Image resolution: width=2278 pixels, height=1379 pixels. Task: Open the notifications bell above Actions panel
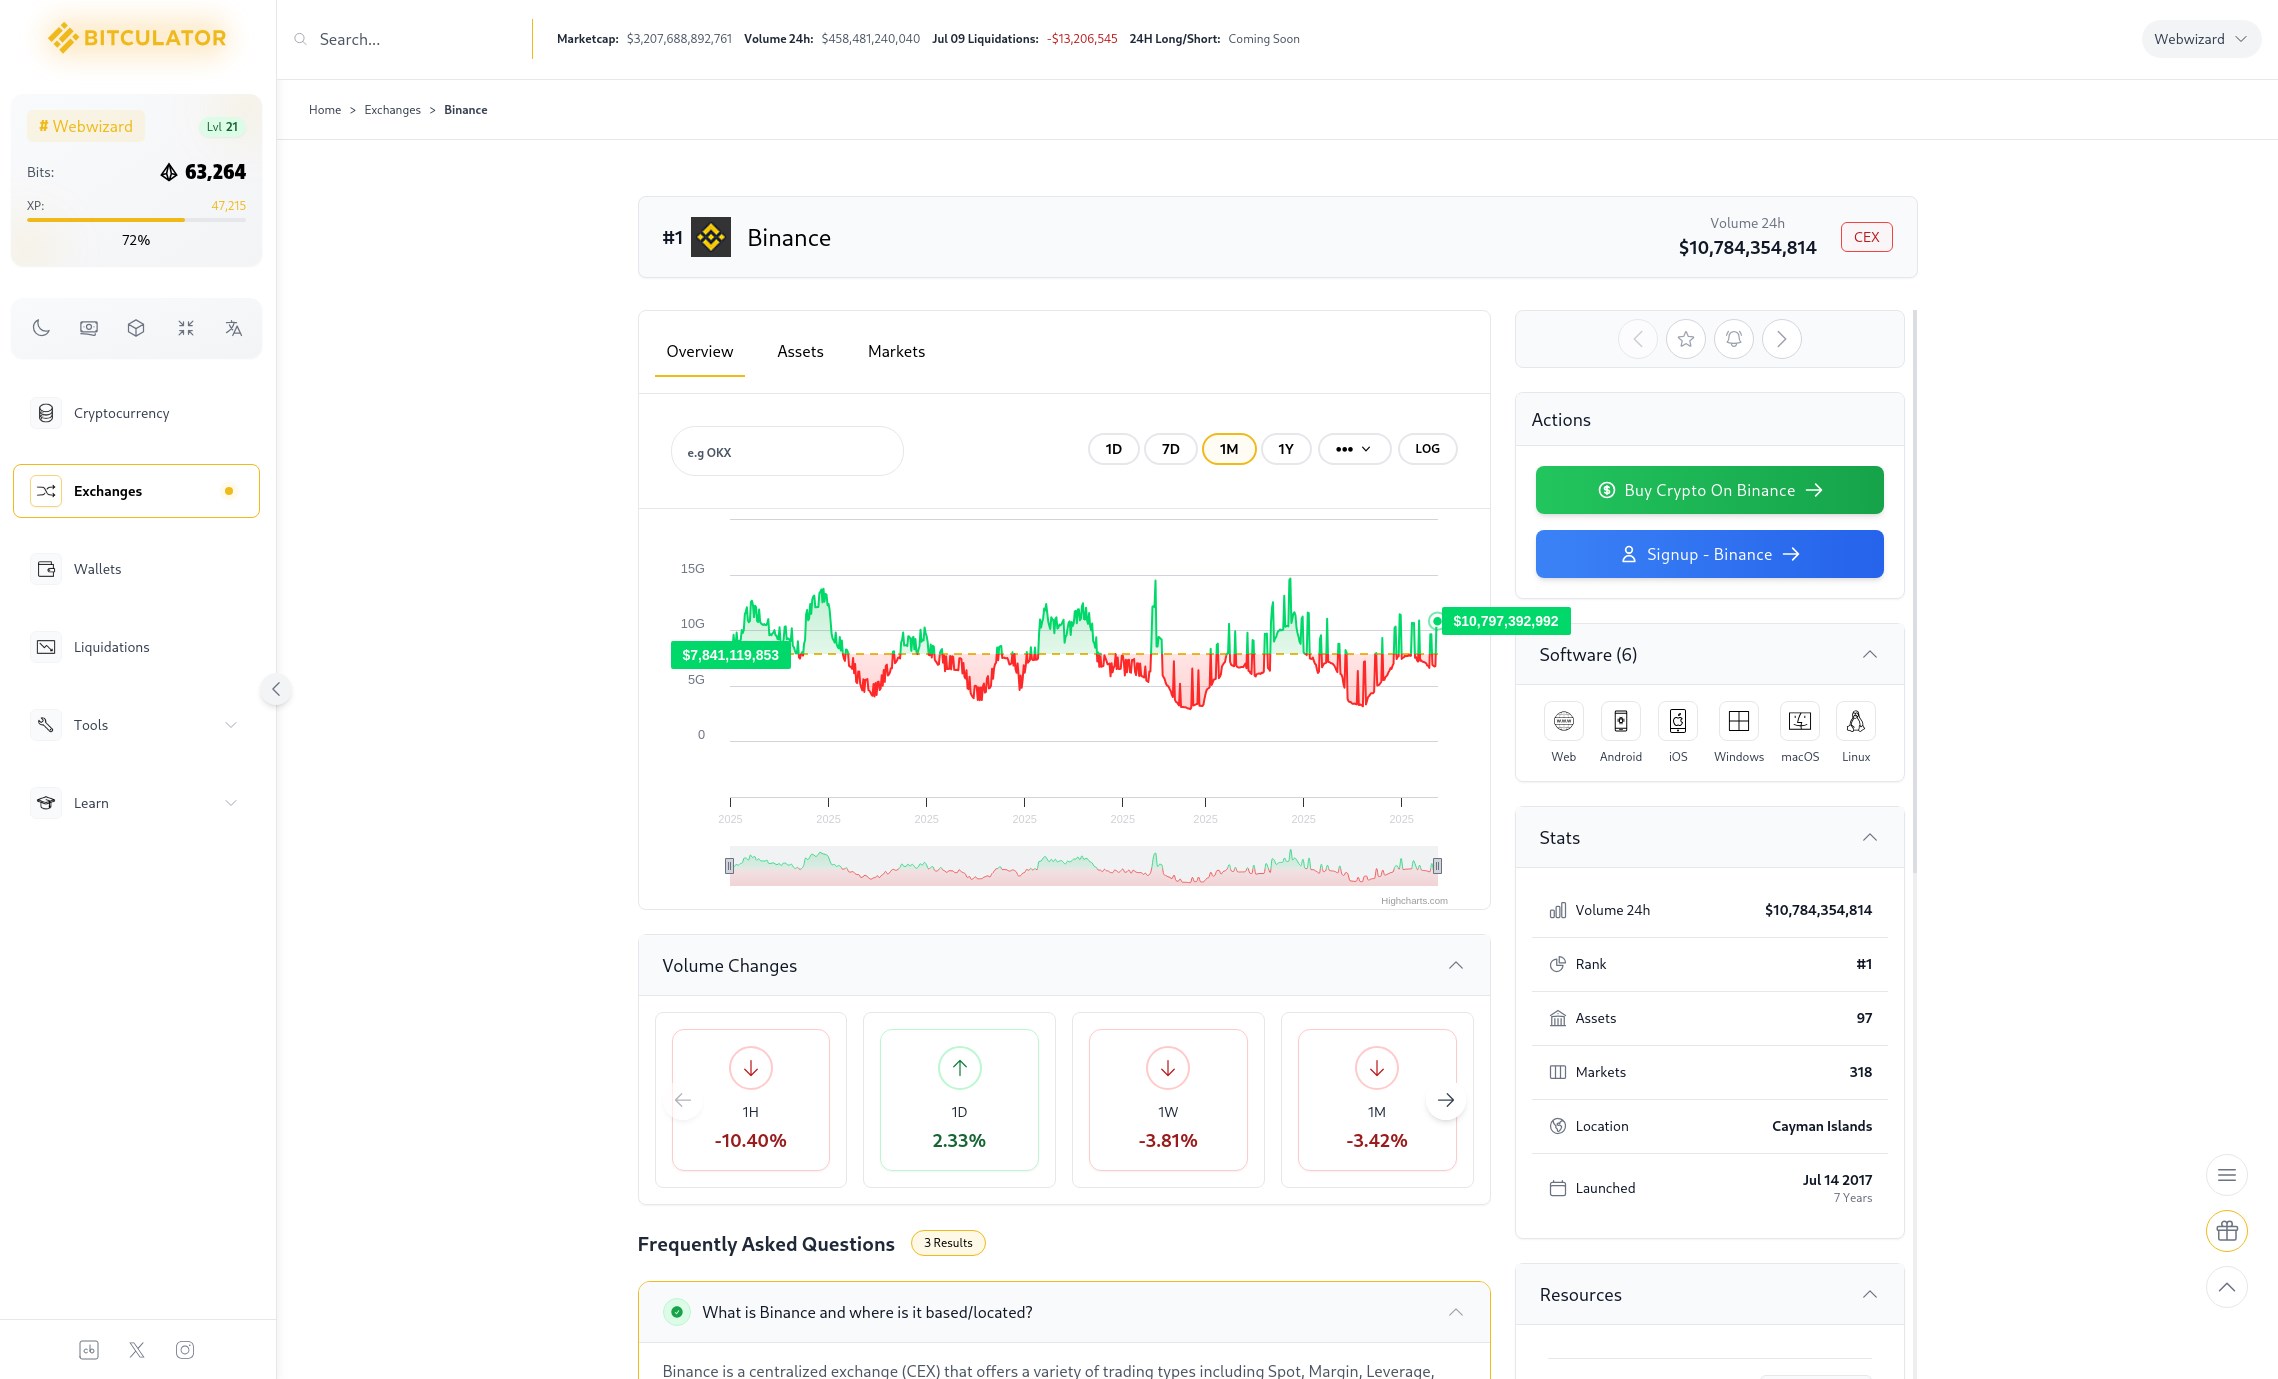click(x=1733, y=339)
